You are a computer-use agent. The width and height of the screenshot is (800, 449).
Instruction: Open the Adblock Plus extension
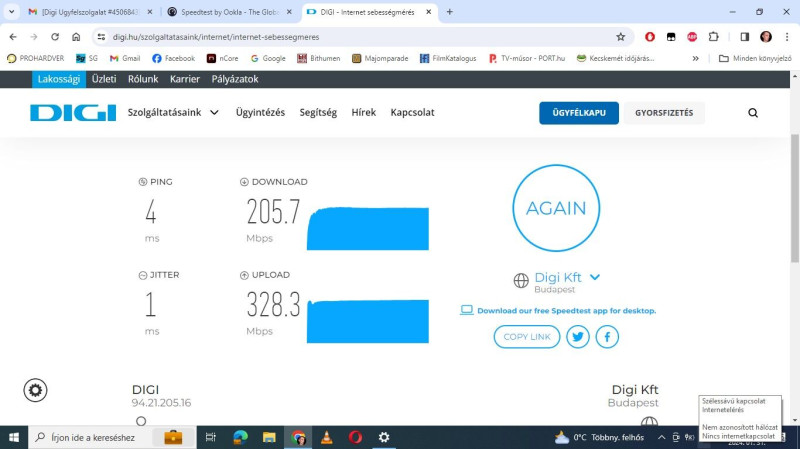[692, 37]
